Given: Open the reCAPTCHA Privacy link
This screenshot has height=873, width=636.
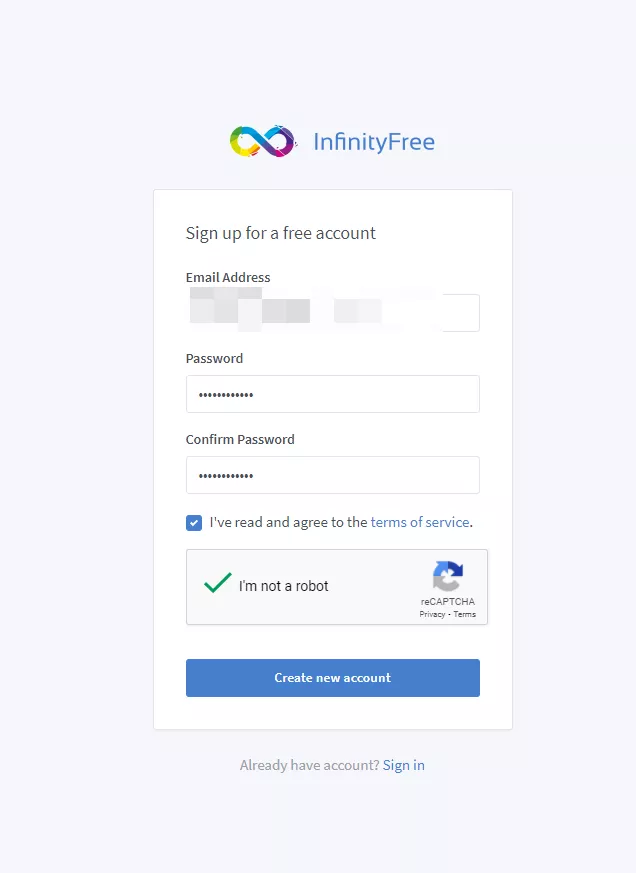Looking at the screenshot, I should point(432,614).
